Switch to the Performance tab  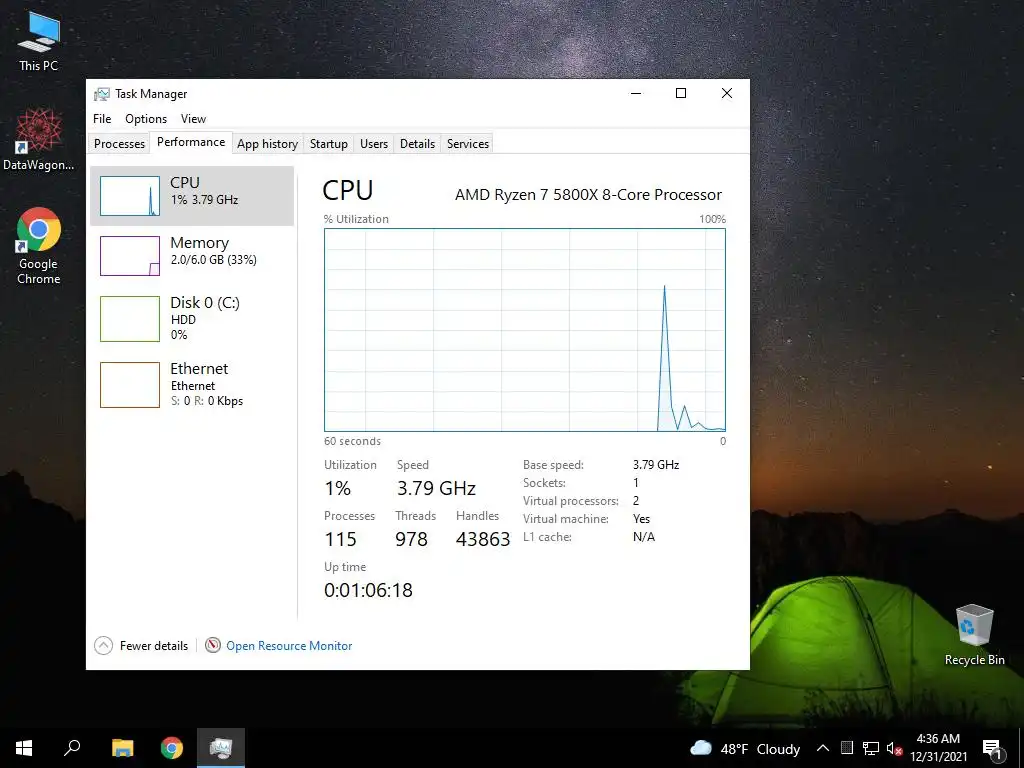tap(191, 142)
